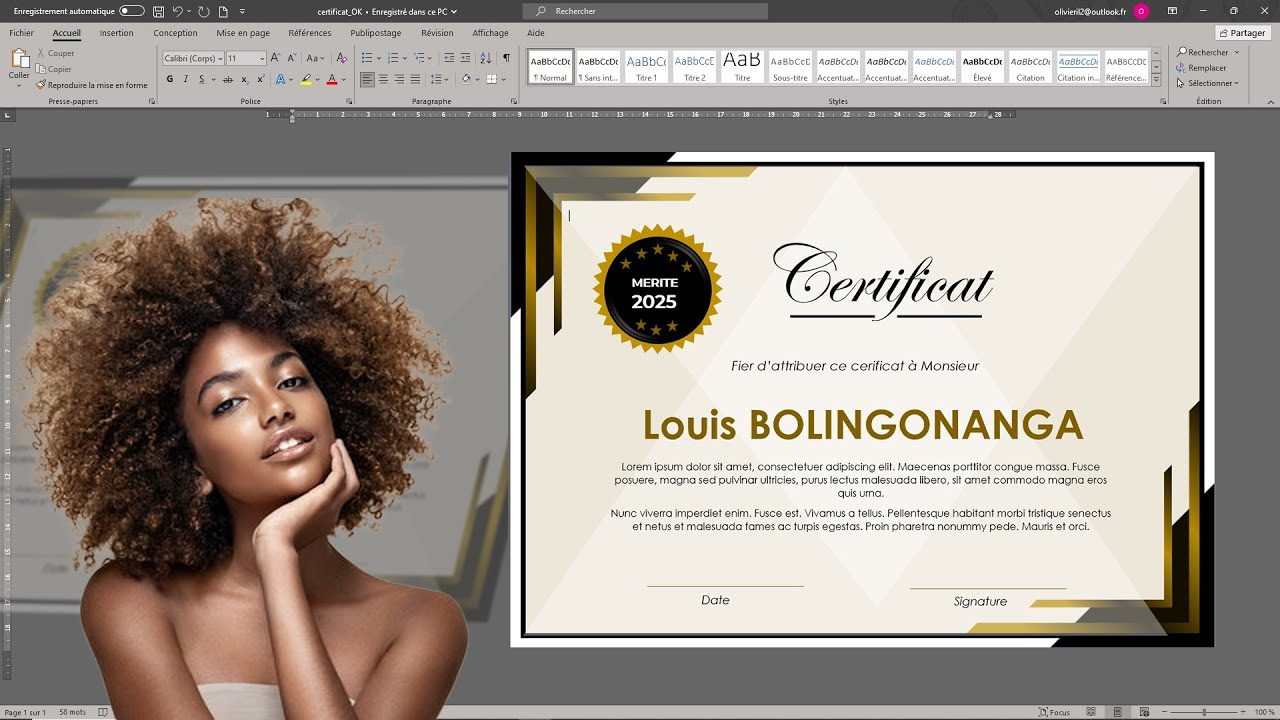The width and height of the screenshot is (1280, 720).
Task: Click the yellow text highlight color button
Action: point(306,79)
